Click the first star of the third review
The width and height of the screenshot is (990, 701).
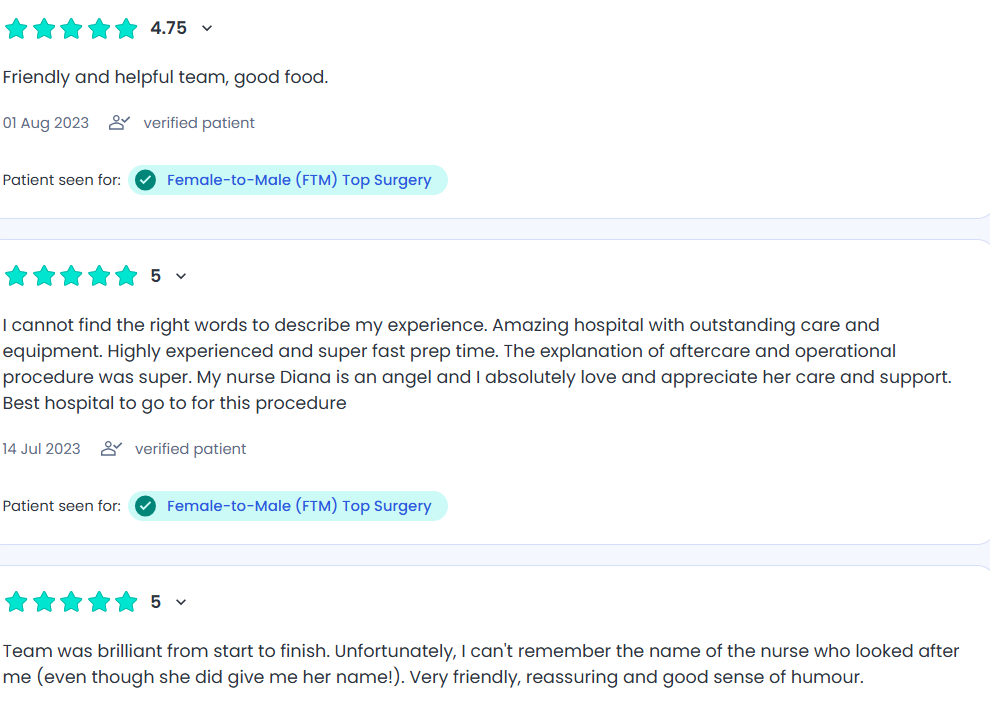pos(16,602)
